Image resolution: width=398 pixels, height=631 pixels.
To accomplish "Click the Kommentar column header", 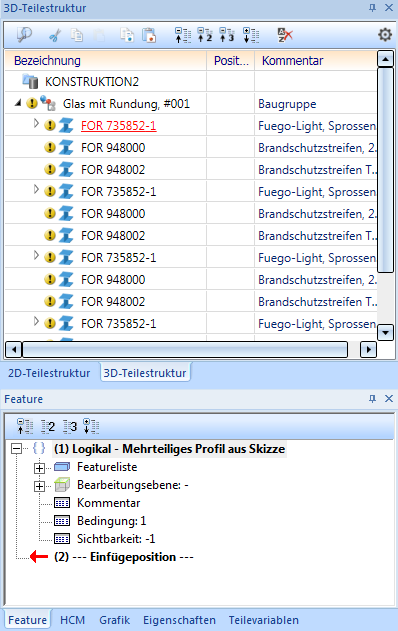I will (316, 60).
